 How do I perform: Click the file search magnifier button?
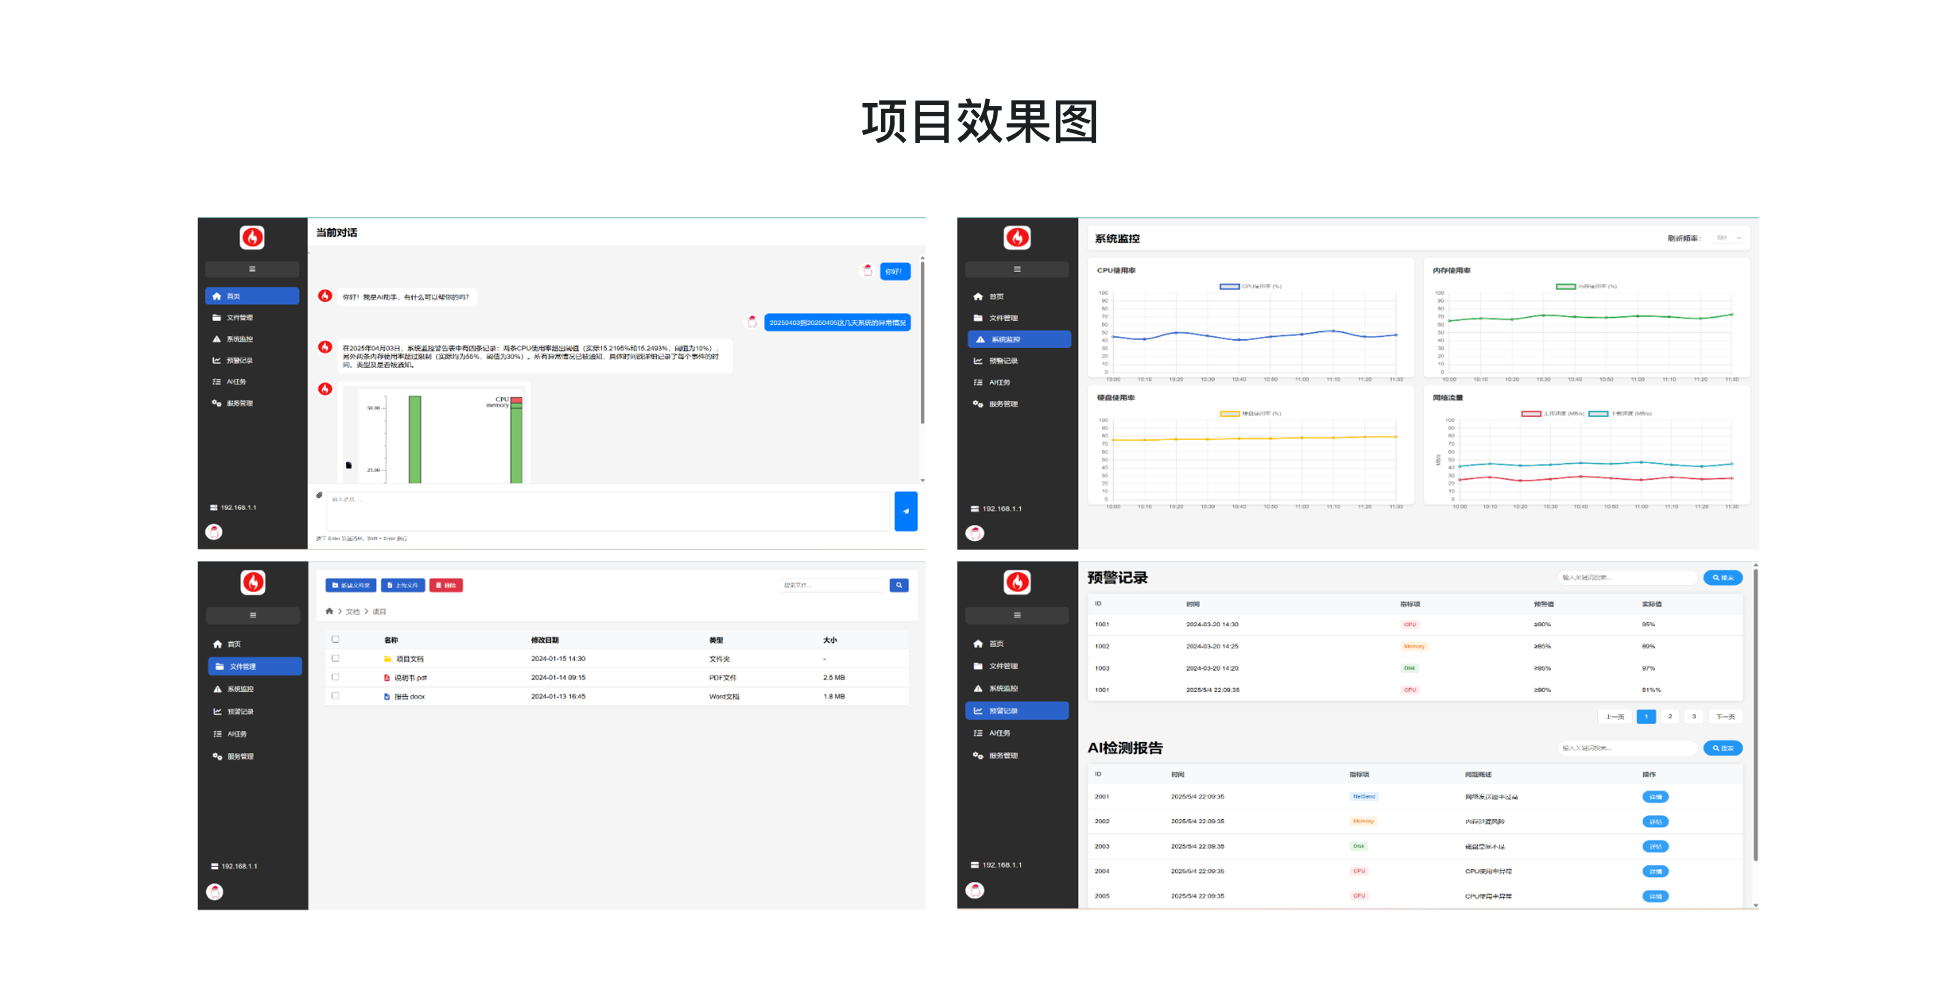pos(899,585)
